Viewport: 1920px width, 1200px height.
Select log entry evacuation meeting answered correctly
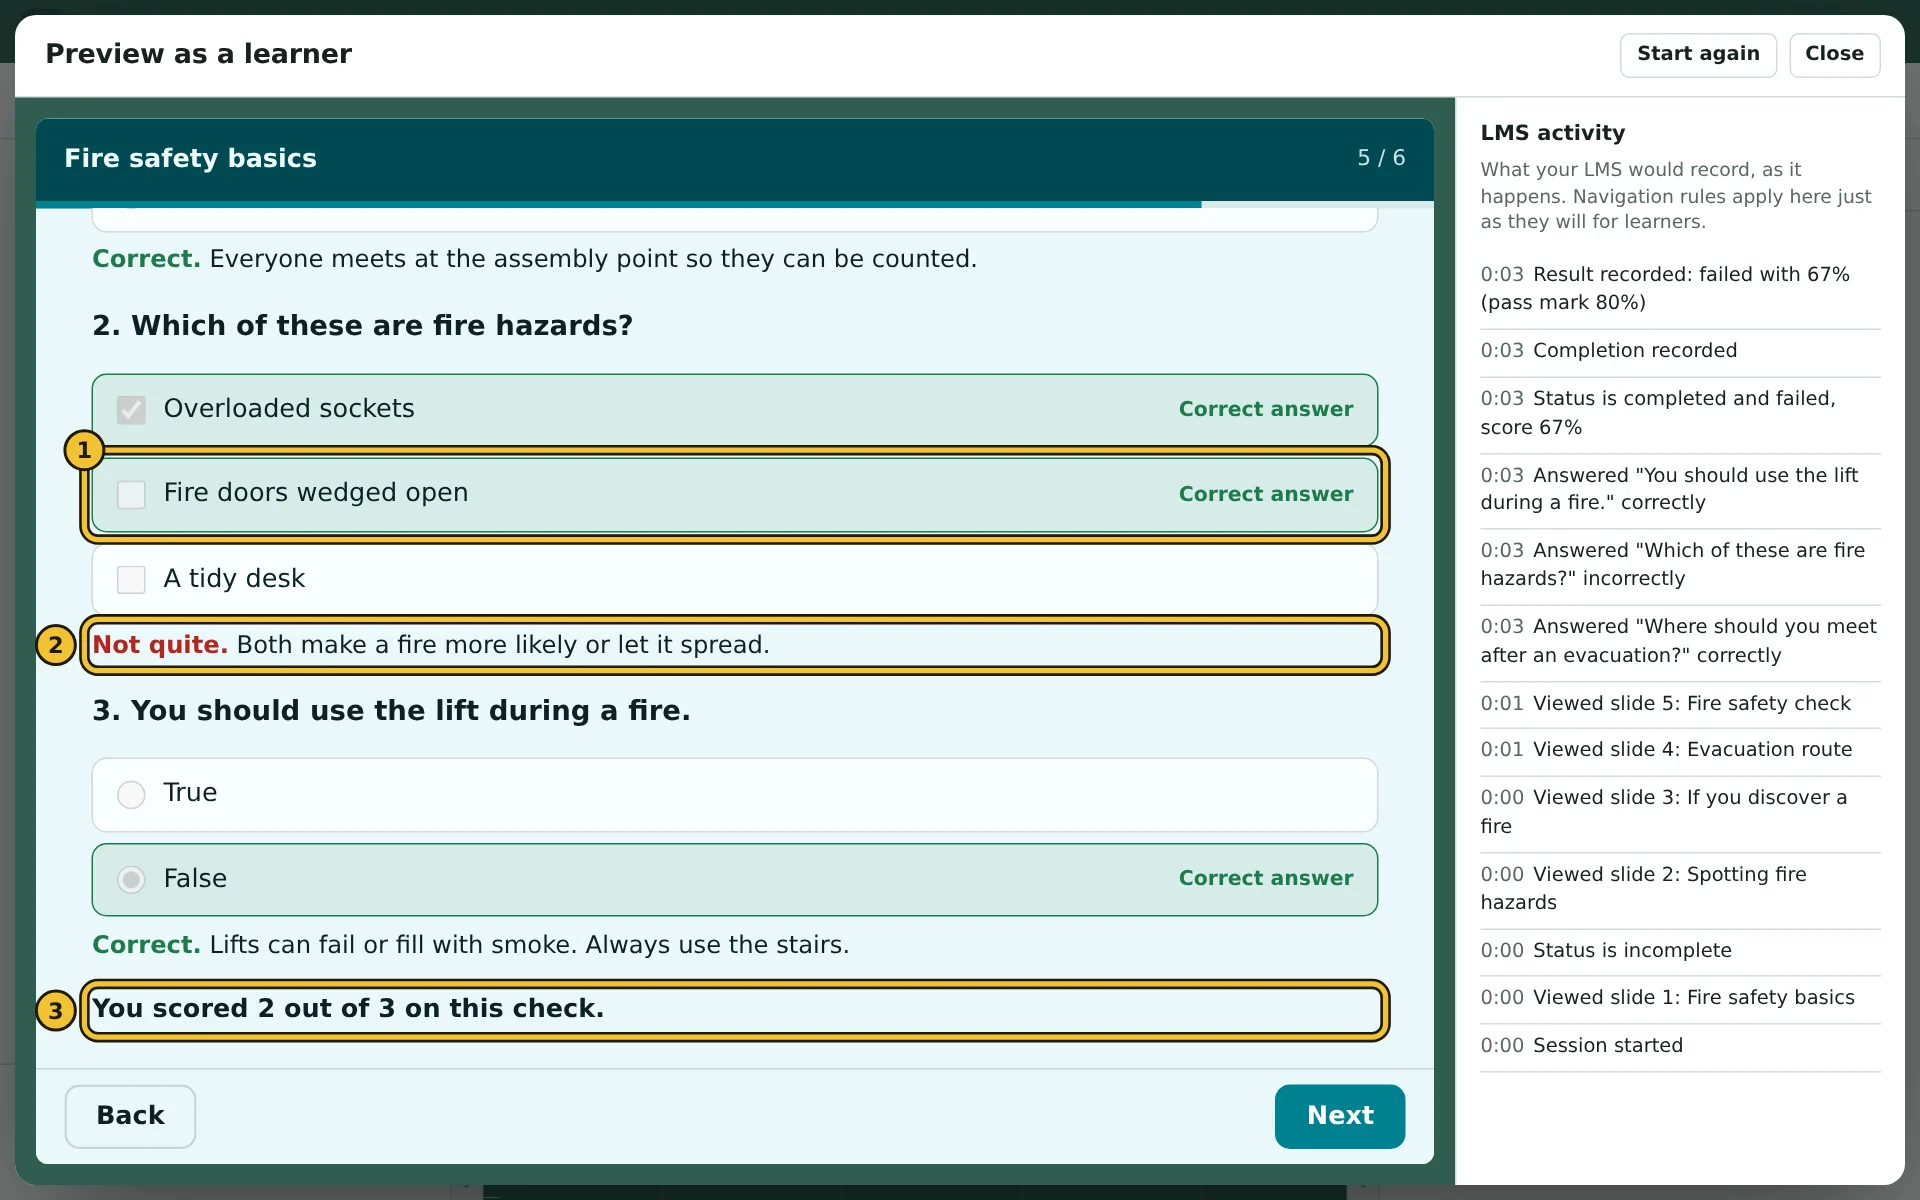coord(1680,641)
